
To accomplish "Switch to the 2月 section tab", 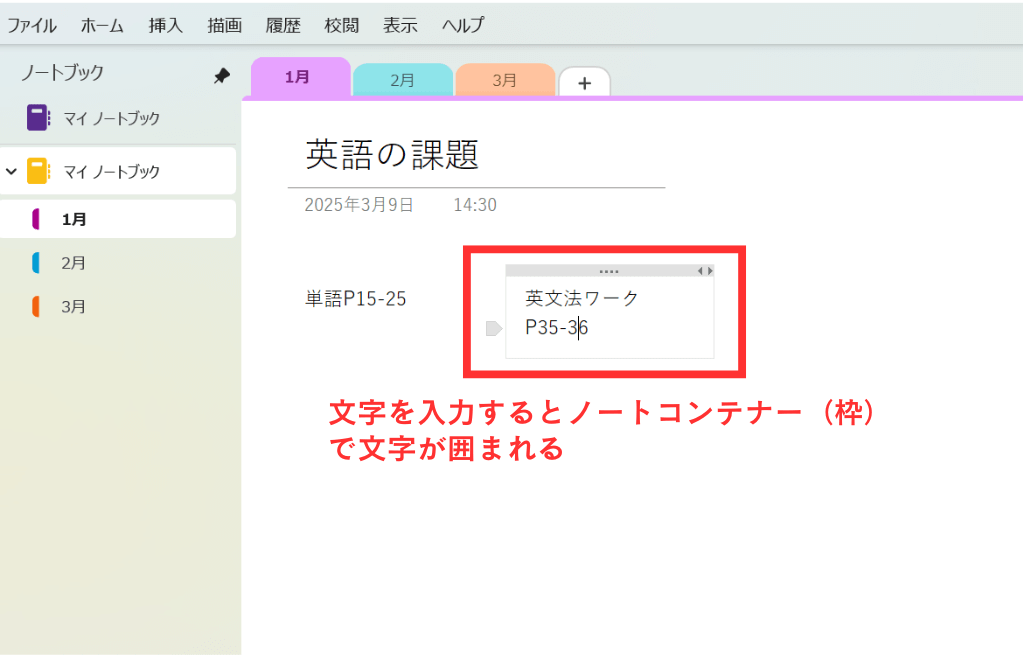I will pyautogui.click(x=402, y=80).
